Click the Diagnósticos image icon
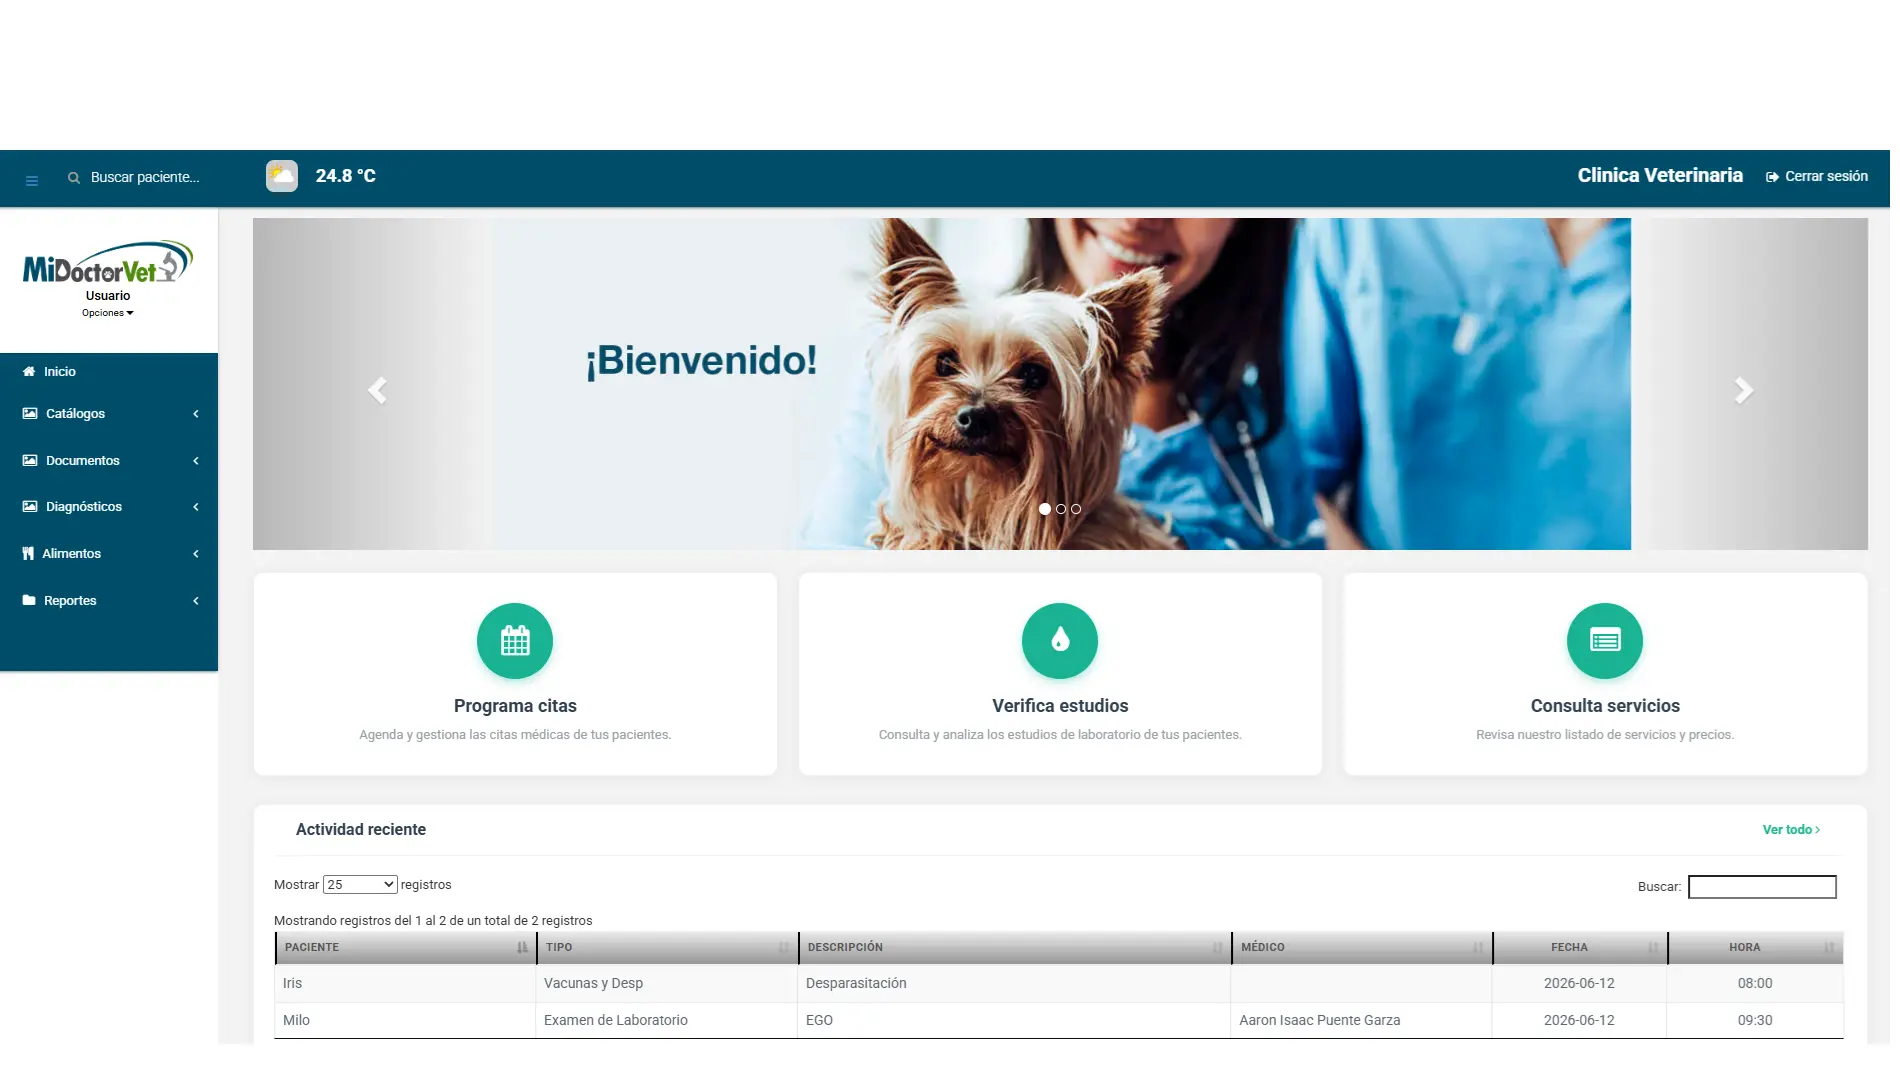Screen dimensions: 1900x1074 coord(30,506)
